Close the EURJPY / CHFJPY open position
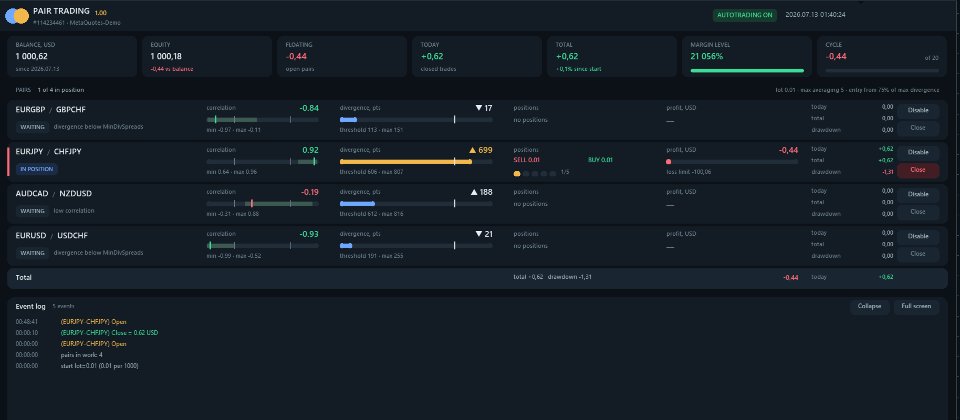This screenshot has width=960, height=420. pos(918,170)
